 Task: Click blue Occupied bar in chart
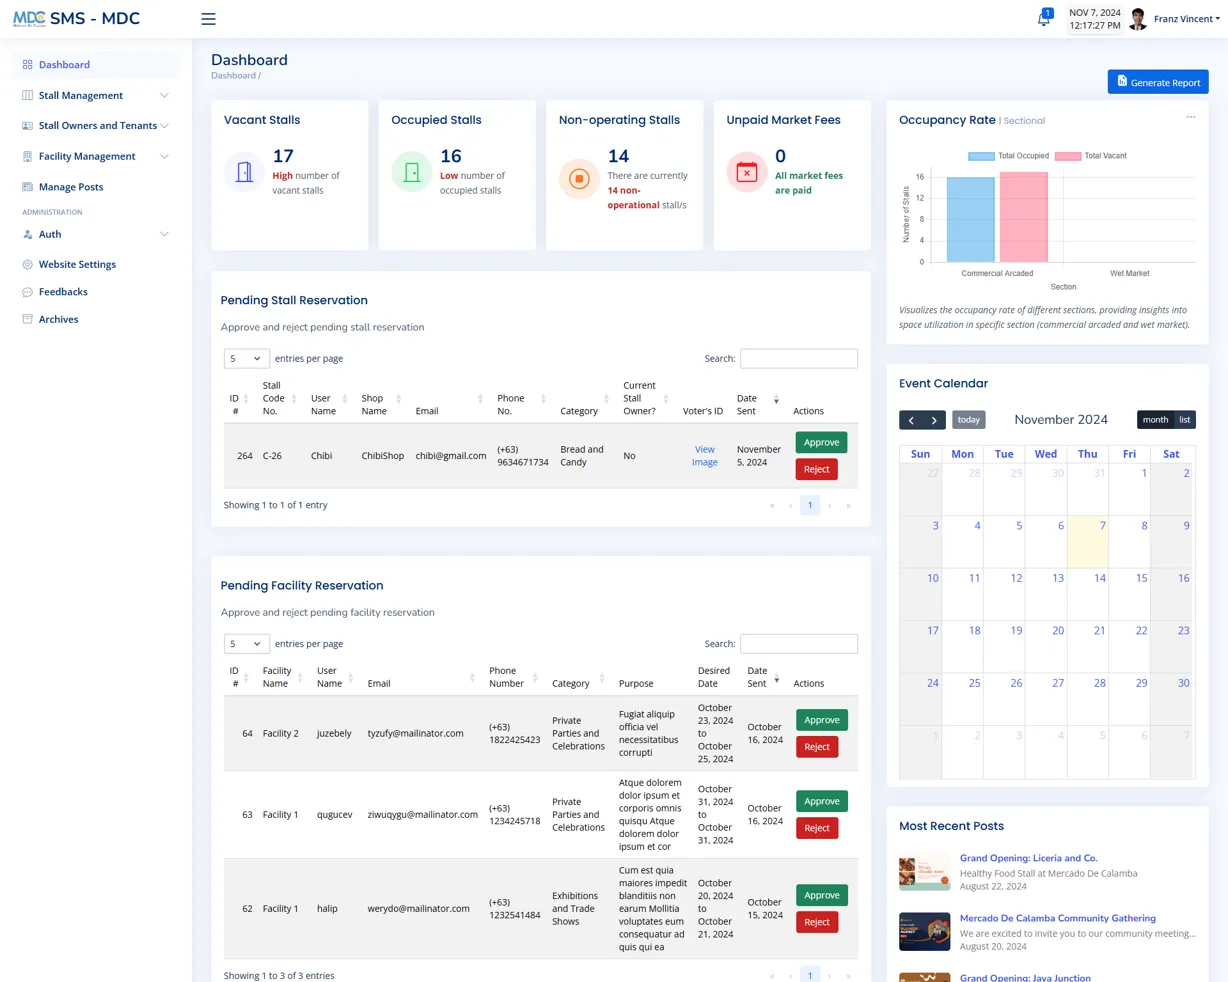pos(970,220)
